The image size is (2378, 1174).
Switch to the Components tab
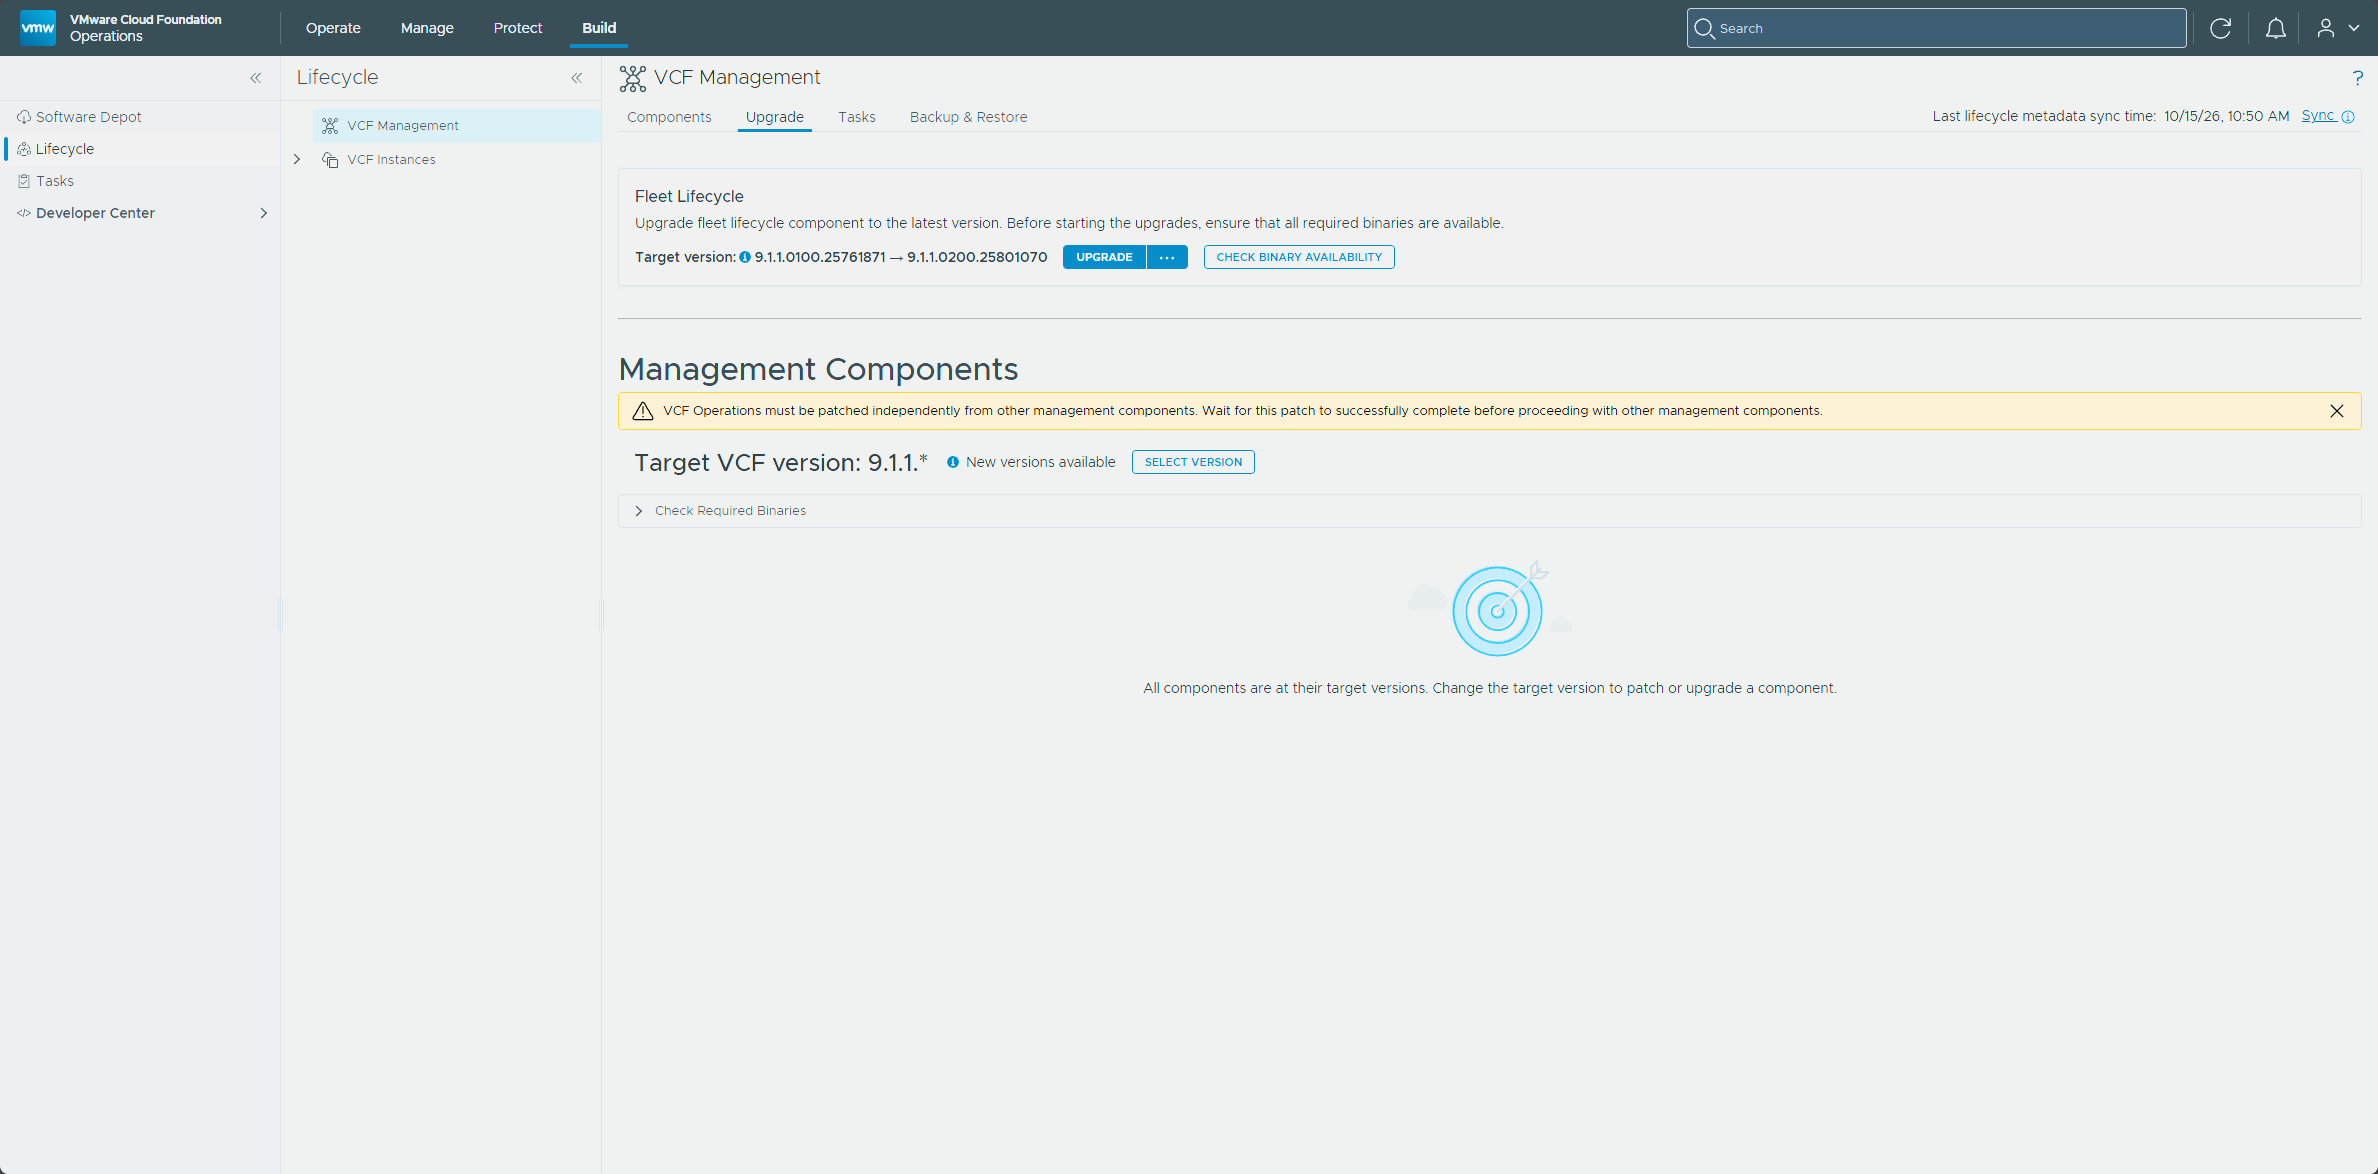coord(669,117)
